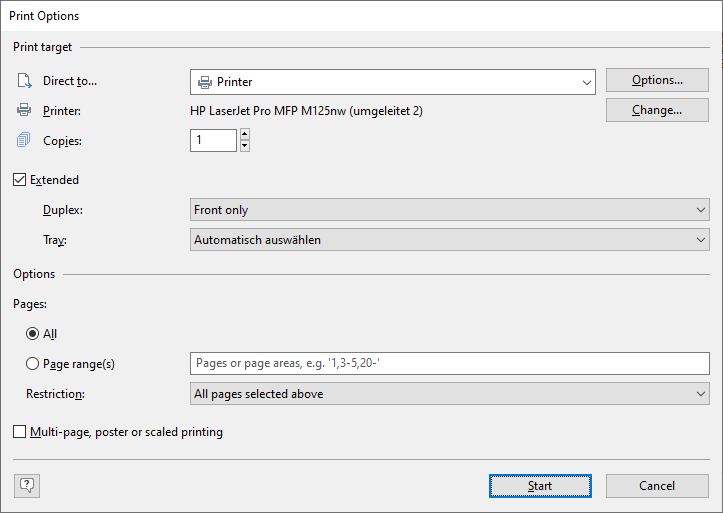Open the Direct to Printer dropdown
Image resolution: width=723 pixels, height=513 pixels.
pyautogui.click(x=393, y=82)
